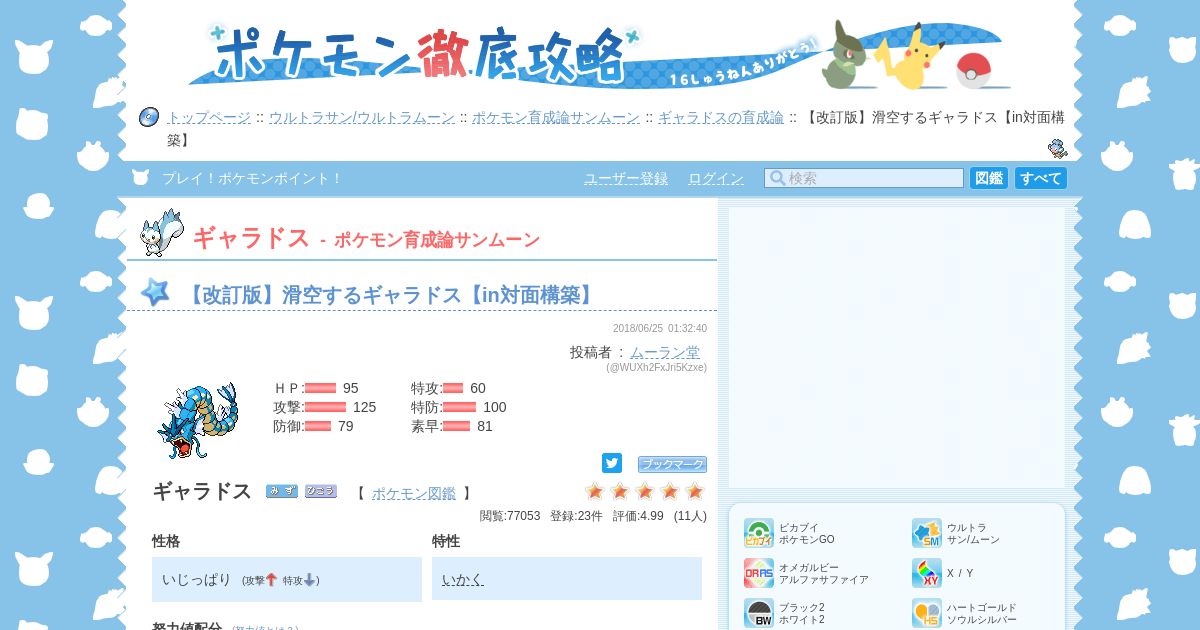This screenshot has height=630, width=1200.
Task: Open ピカブイ ポケモンGO game link
Action: pos(807,533)
